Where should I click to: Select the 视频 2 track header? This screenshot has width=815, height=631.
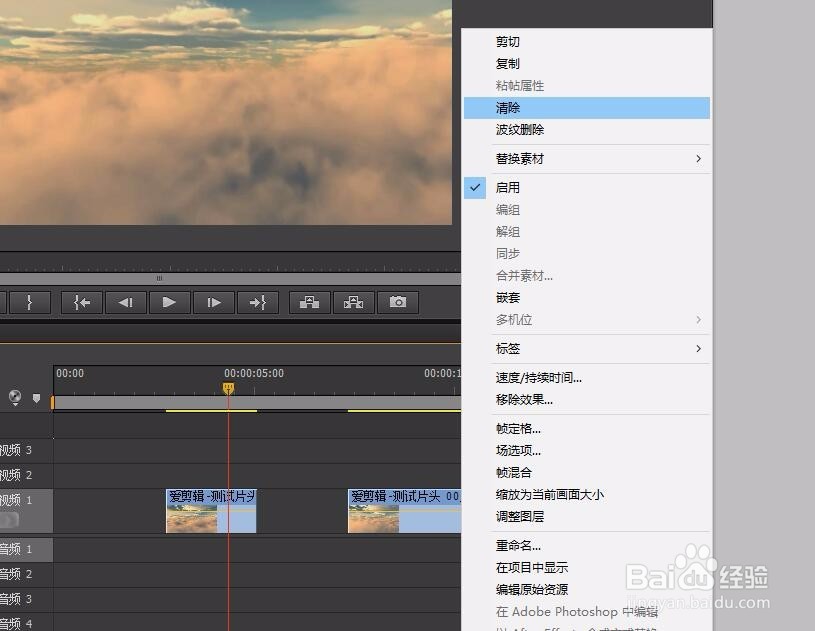26,475
